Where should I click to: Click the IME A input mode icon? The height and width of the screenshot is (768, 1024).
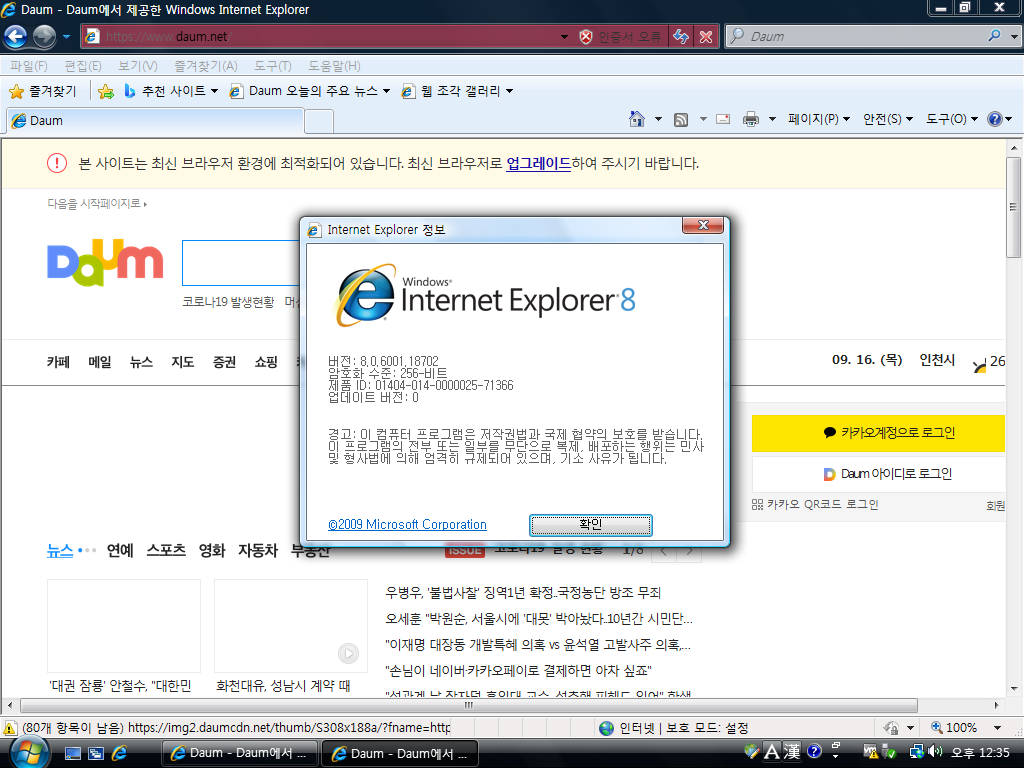(x=772, y=752)
